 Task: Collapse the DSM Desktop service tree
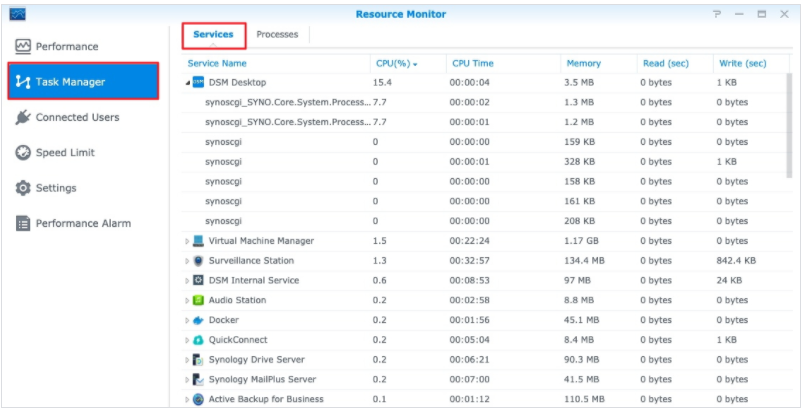click(x=187, y=82)
